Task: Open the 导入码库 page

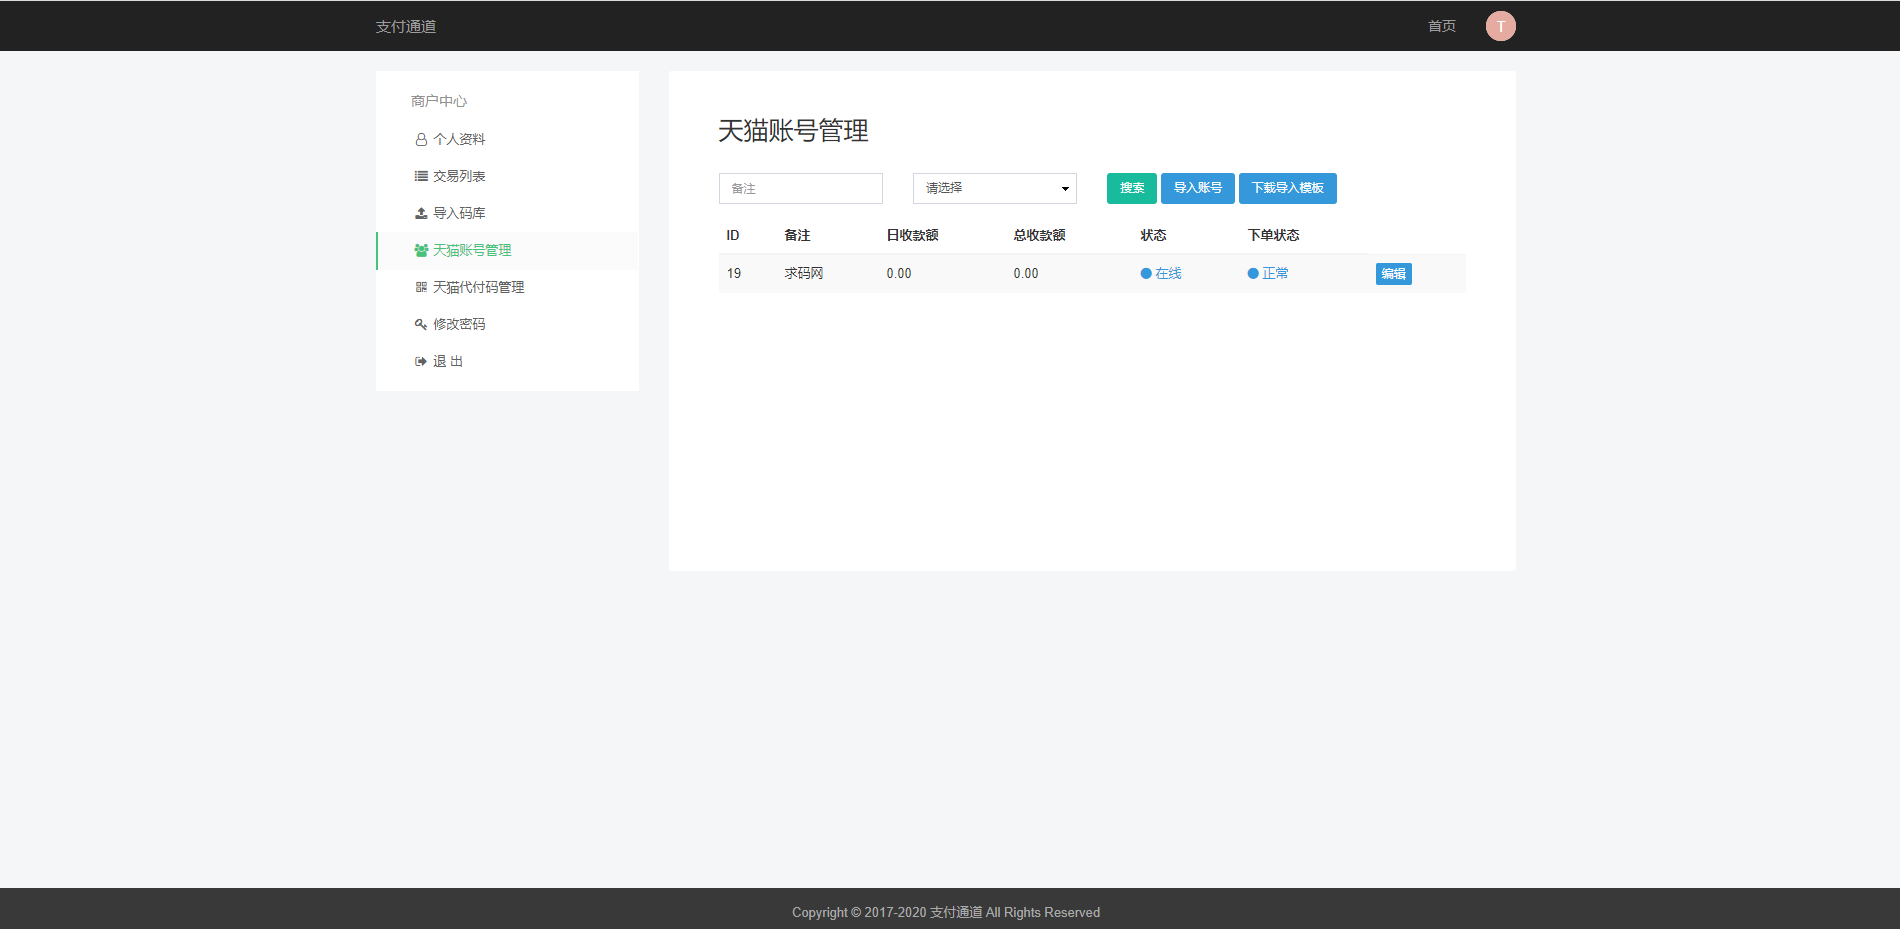Action: tap(507, 213)
